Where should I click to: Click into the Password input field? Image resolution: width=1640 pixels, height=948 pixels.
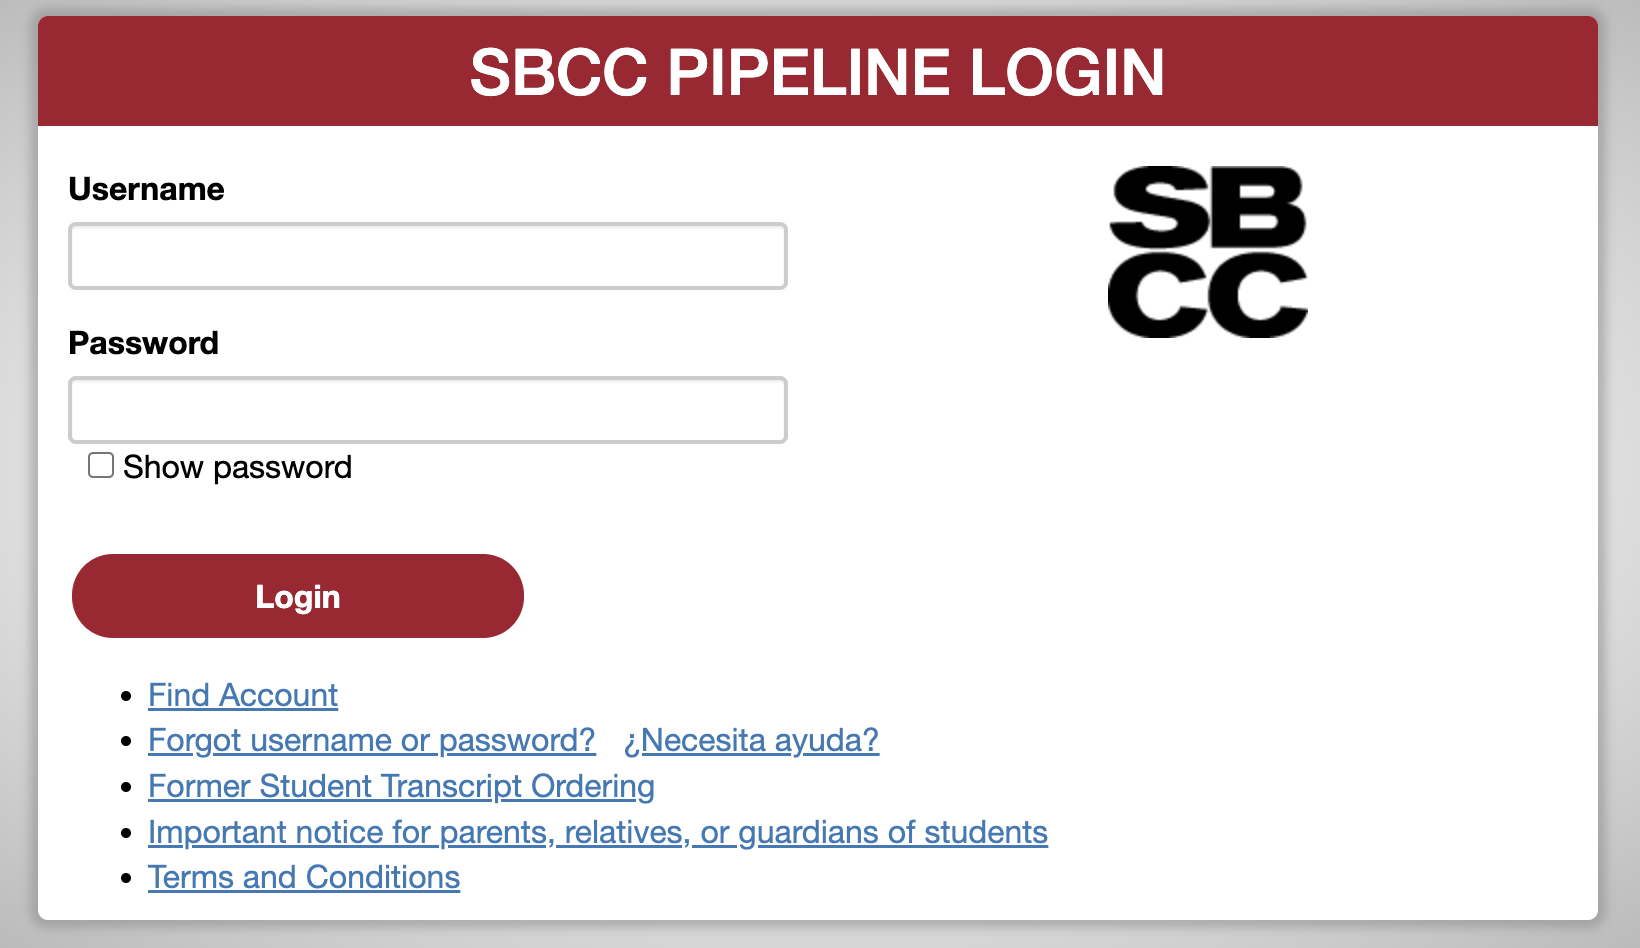(428, 410)
